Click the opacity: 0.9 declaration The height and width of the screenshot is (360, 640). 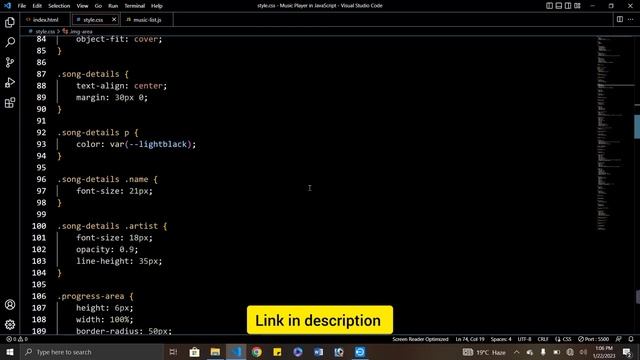[x=107, y=249]
